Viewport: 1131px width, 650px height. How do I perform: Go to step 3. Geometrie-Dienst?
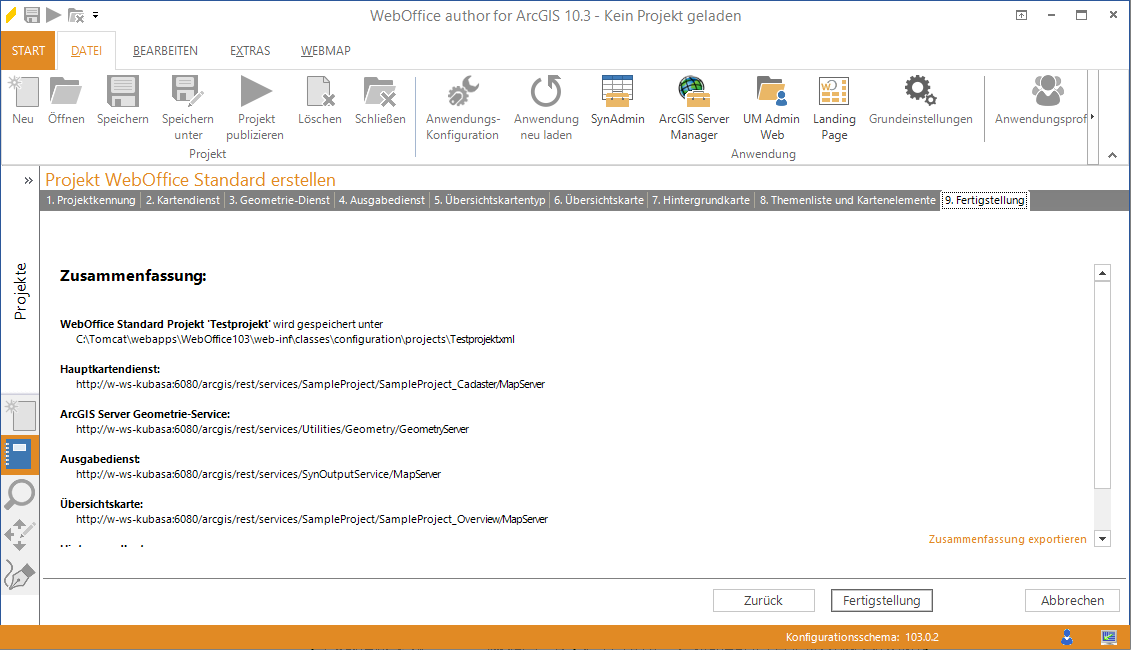(x=279, y=201)
